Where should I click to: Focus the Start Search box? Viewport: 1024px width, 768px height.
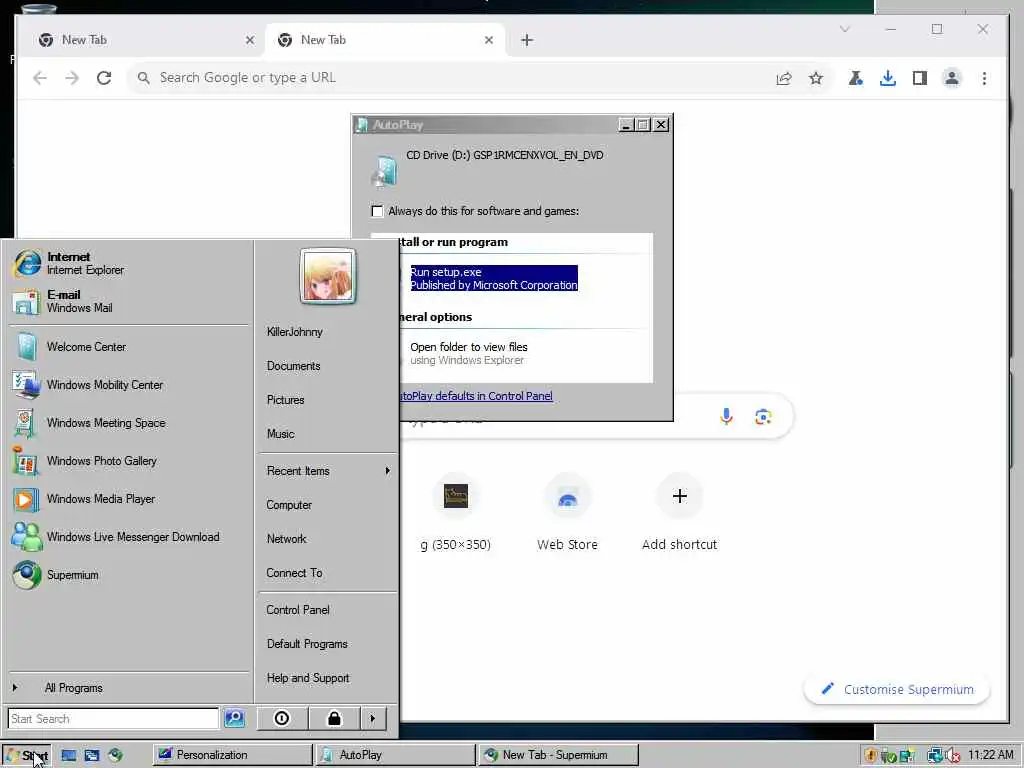click(114, 718)
